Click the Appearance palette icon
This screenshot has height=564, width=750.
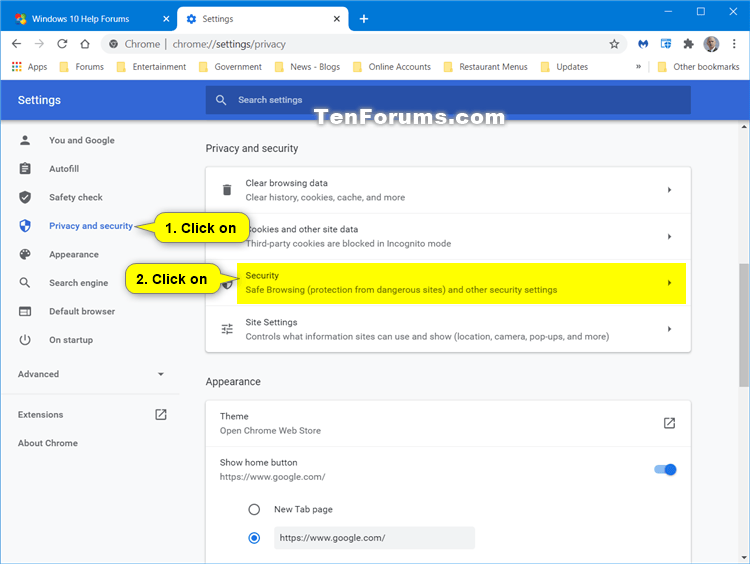[25, 254]
